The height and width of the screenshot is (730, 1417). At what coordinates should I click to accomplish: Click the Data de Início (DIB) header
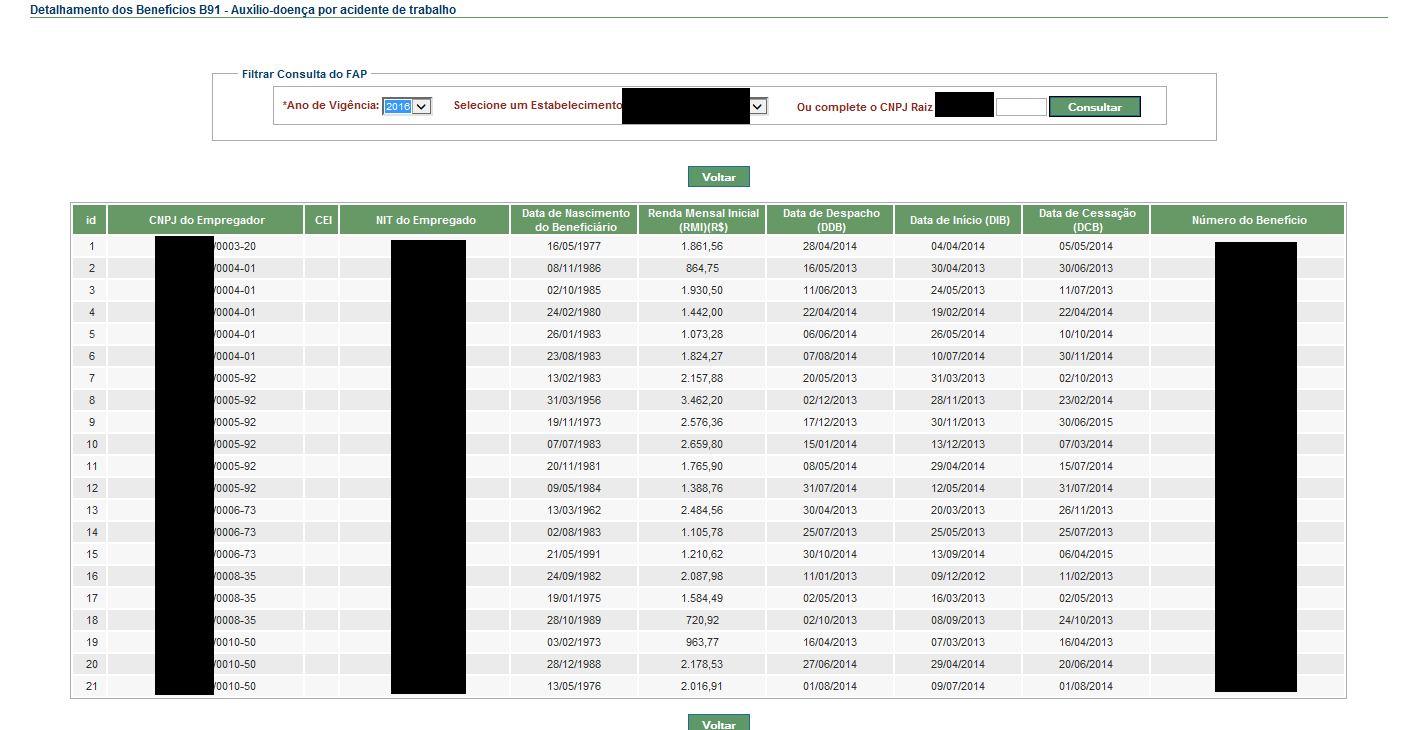click(x=959, y=220)
